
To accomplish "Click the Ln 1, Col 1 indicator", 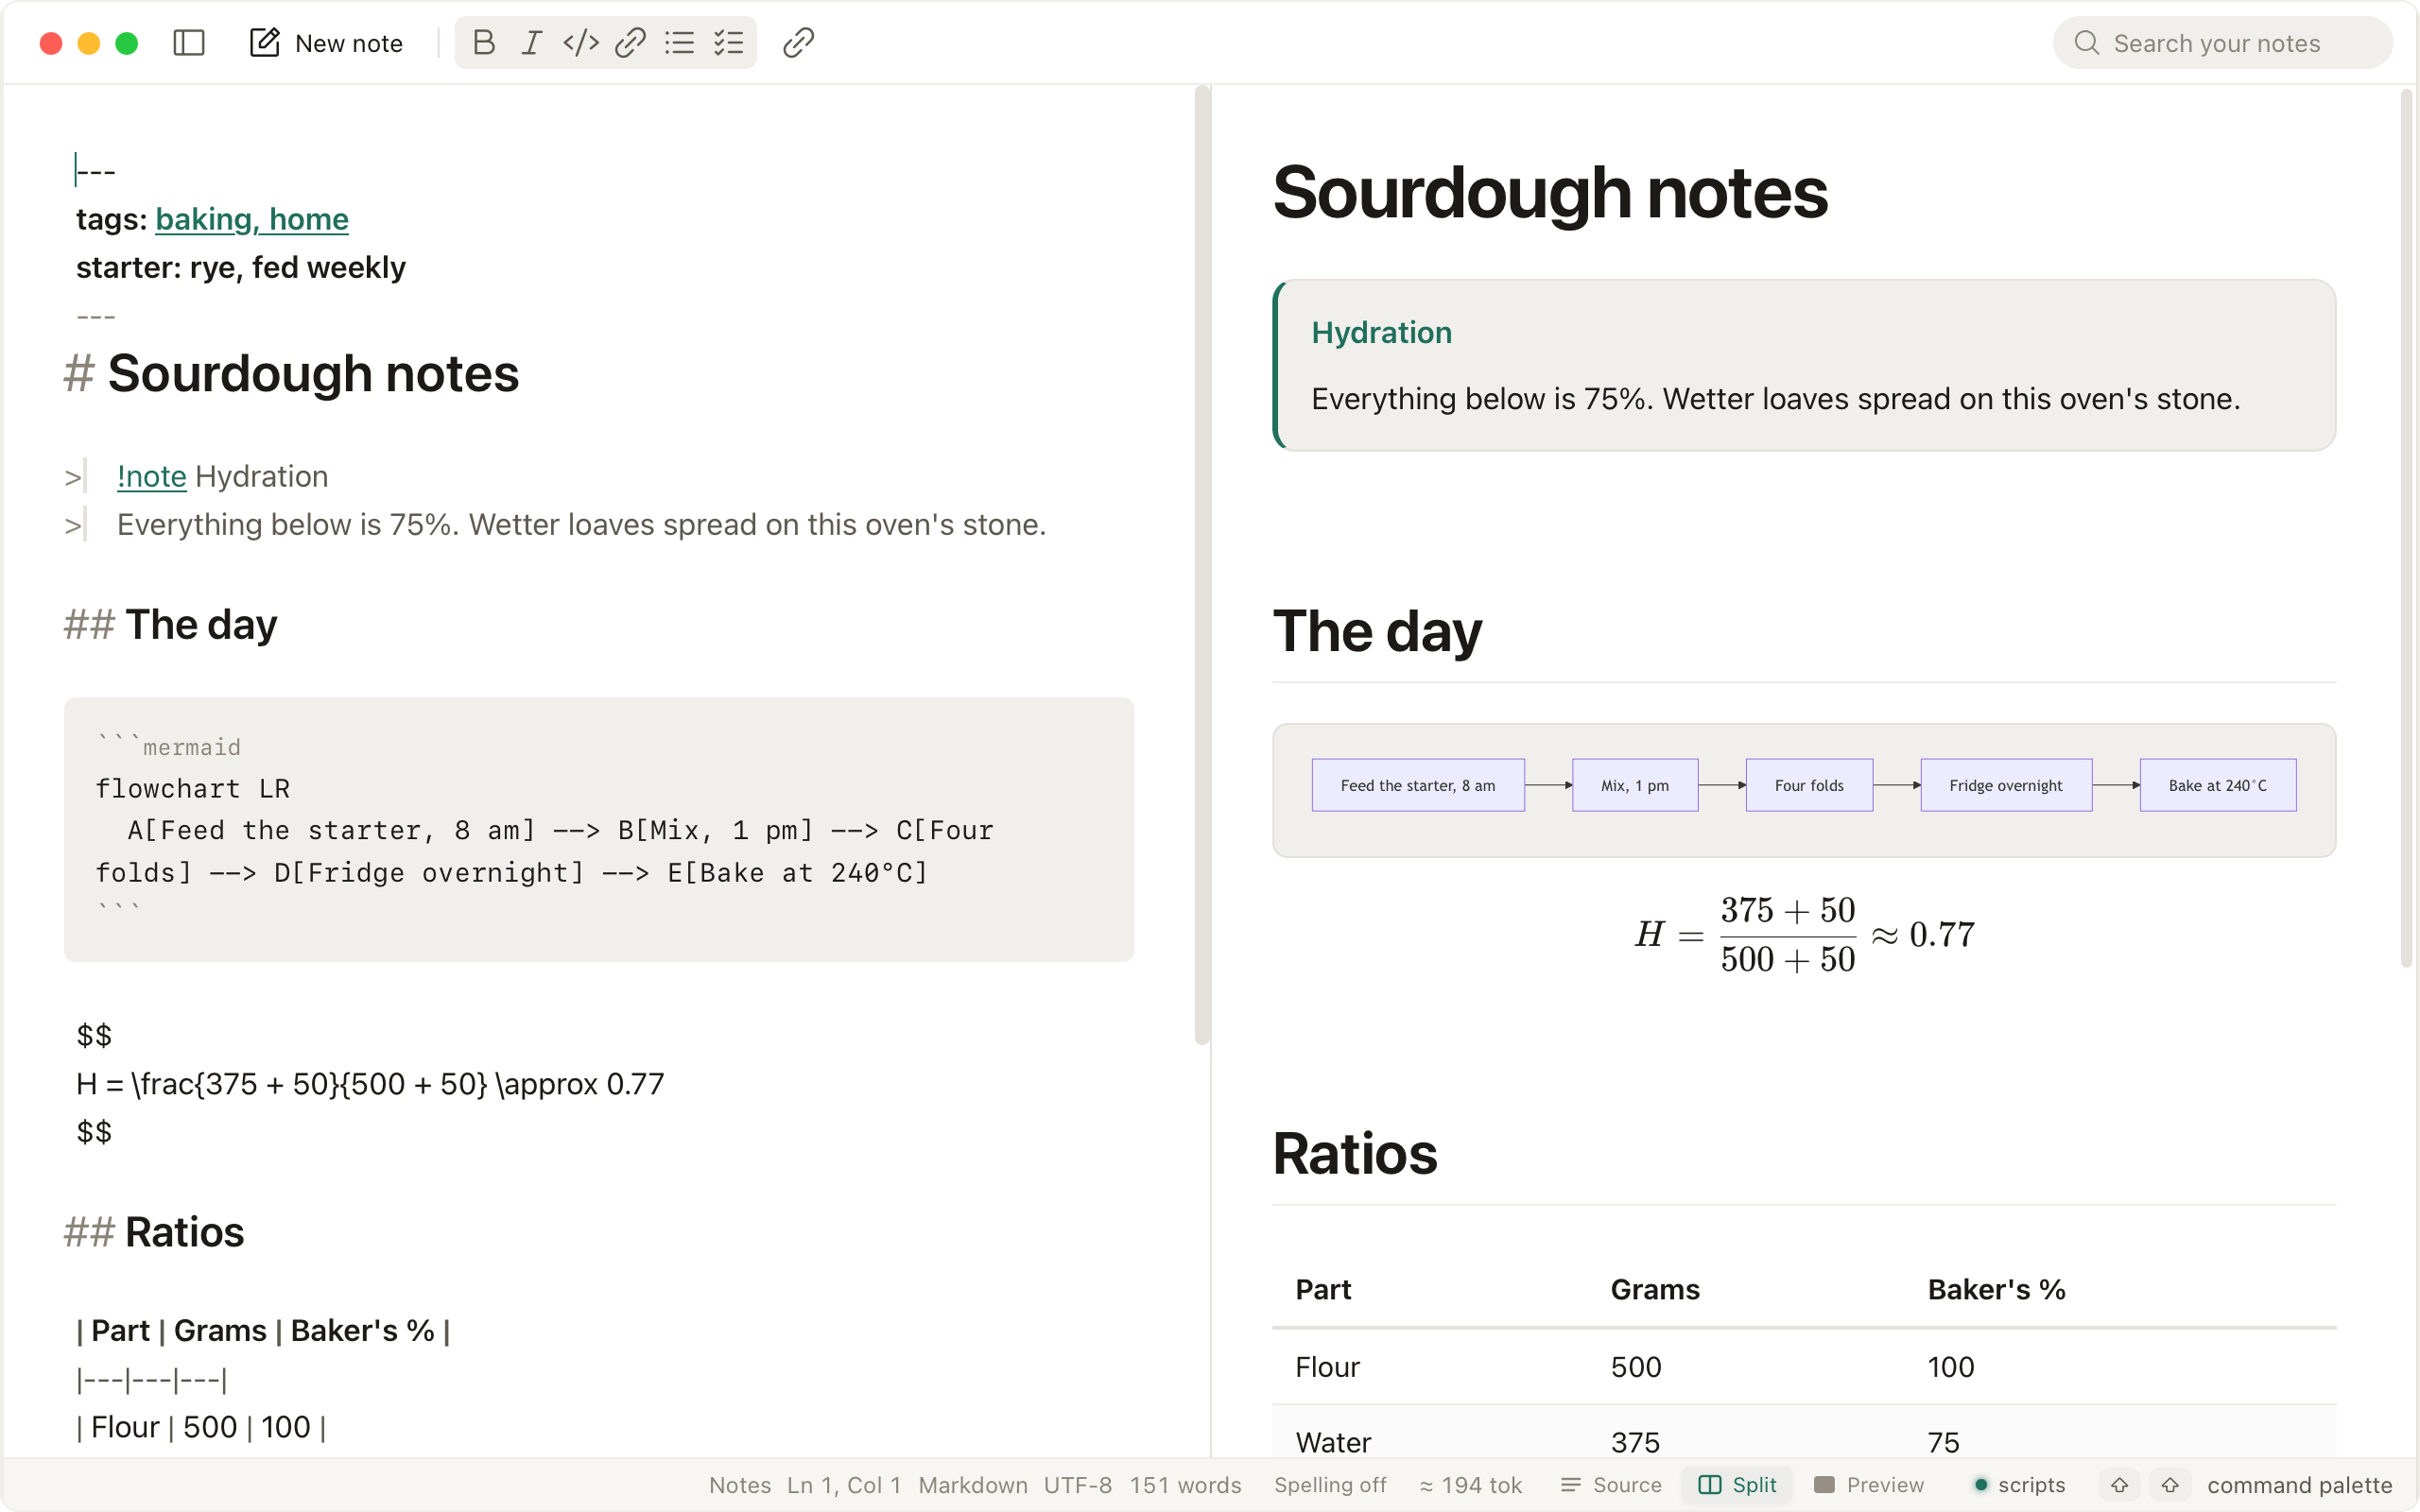I will (844, 1485).
